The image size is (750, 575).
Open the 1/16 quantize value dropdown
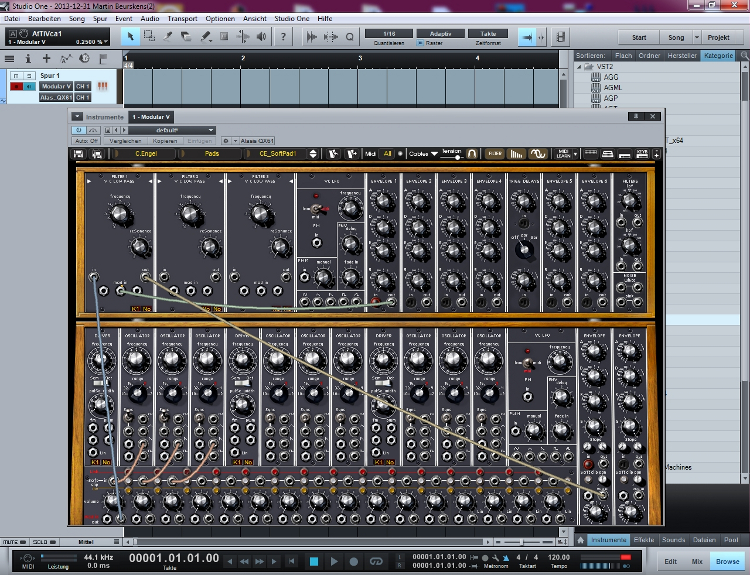(x=389, y=33)
